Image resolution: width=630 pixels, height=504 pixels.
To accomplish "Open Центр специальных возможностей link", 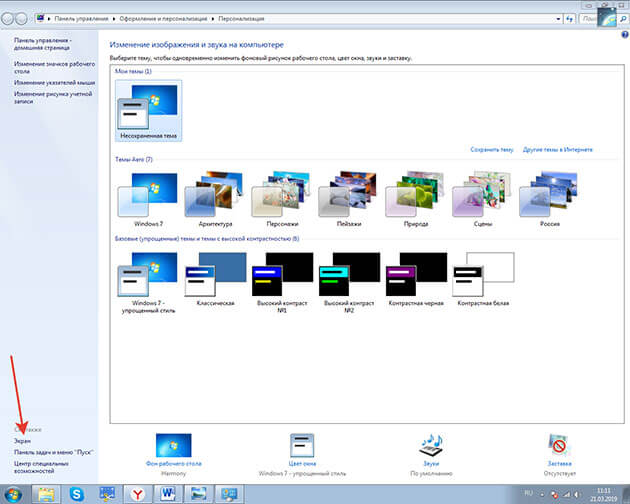I will coord(41,467).
